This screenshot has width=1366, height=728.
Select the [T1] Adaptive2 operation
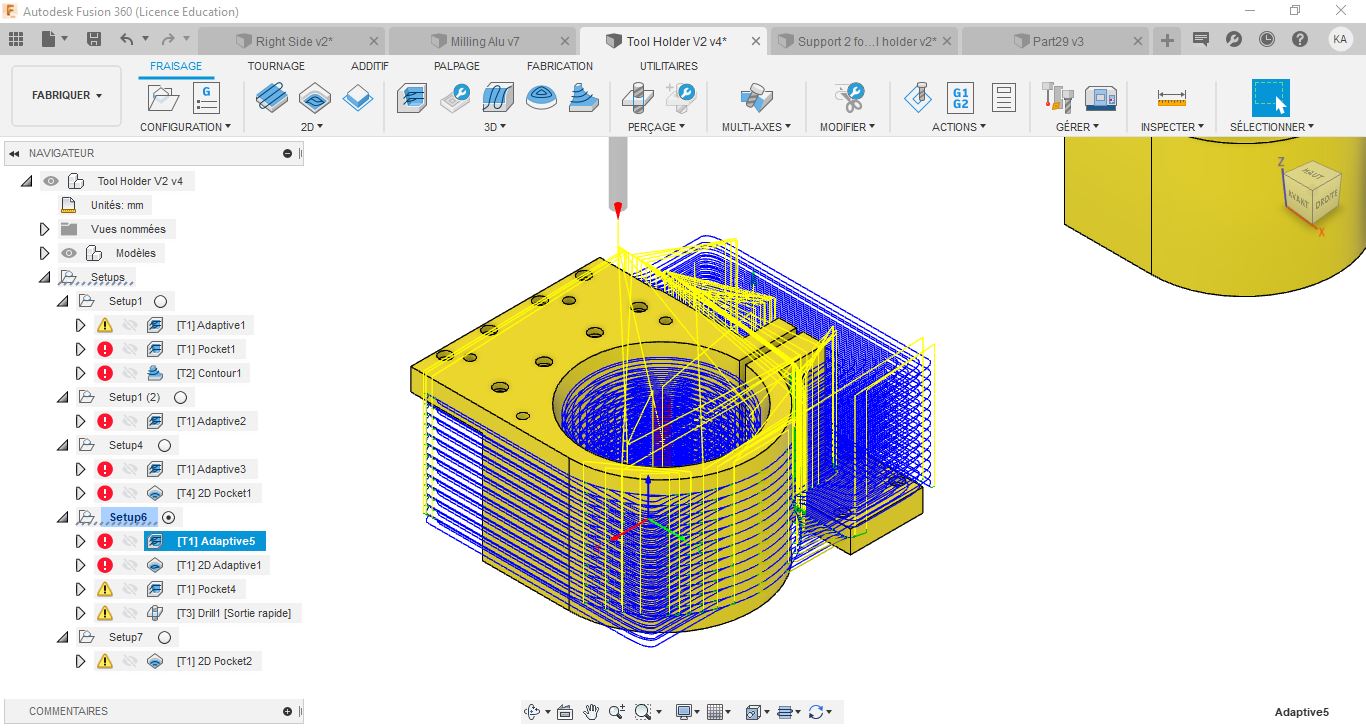point(210,421)
